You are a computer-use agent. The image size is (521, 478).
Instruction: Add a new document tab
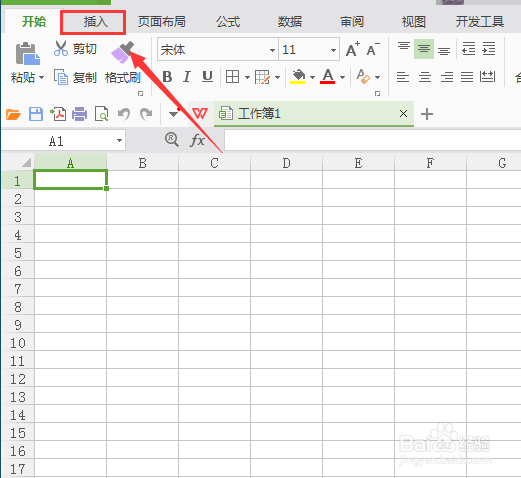pos(427,114)
